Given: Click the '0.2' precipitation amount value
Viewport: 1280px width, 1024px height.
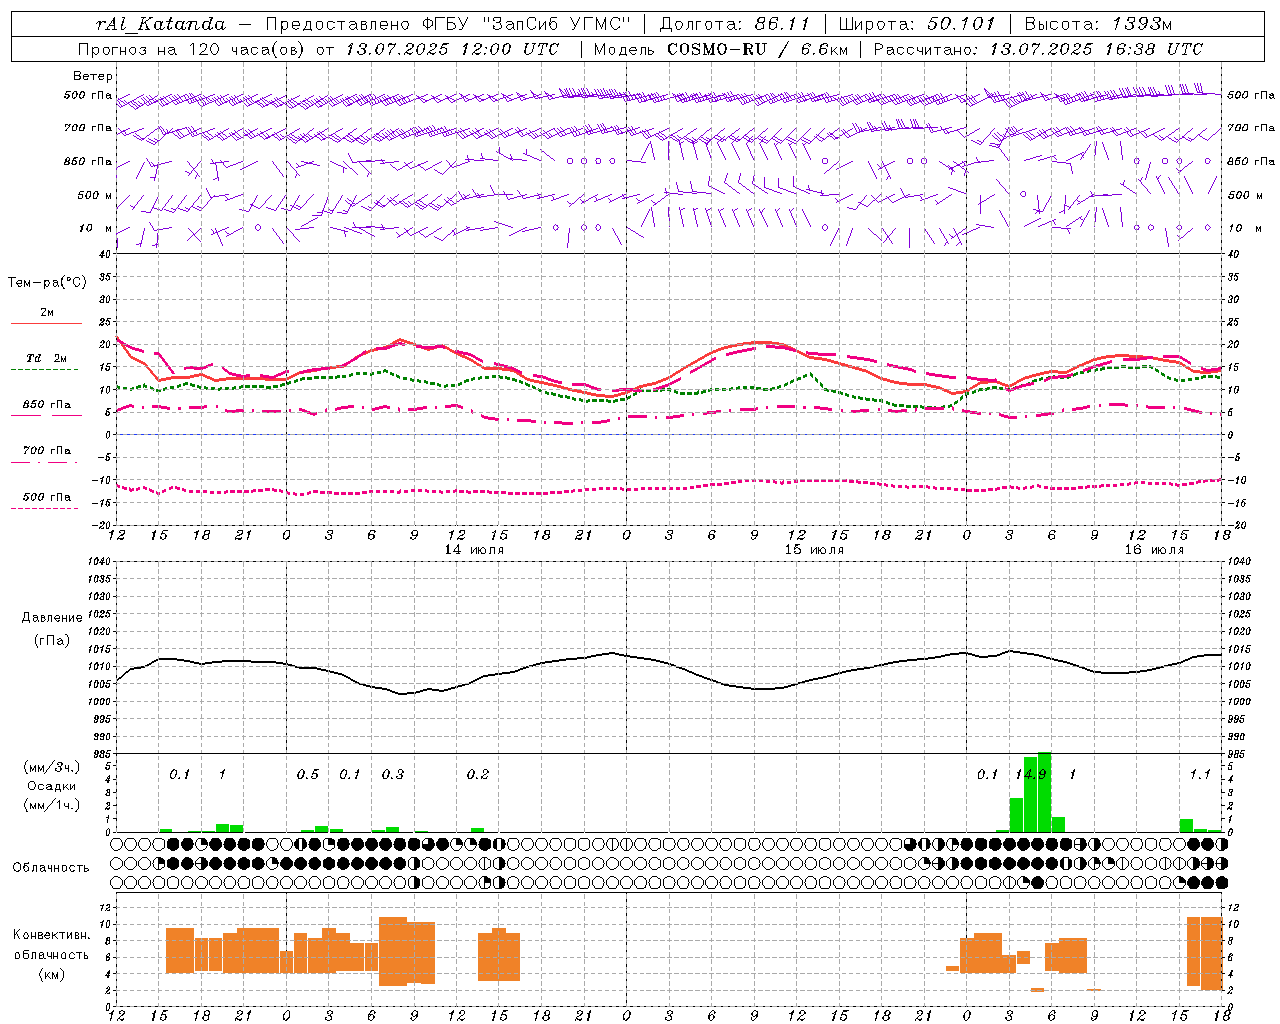Looking at the screenshot, I should coord(478,774).
